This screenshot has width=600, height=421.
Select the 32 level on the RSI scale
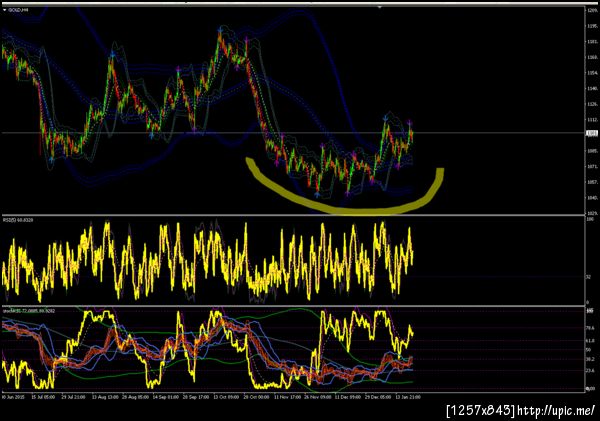pyautogui.click(x=589, y=277)
